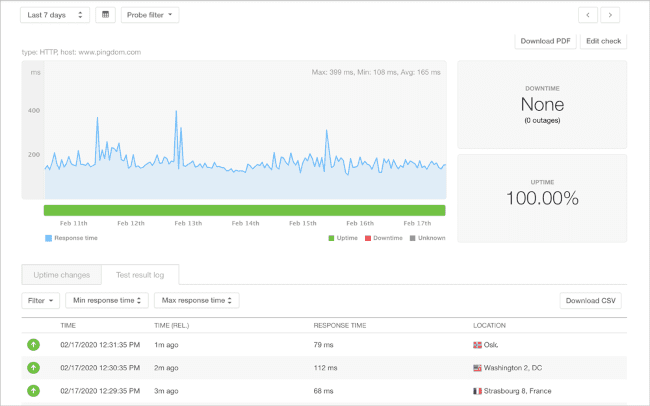
Task: Click the green uptime status bar
Action: tap(245, 210)
